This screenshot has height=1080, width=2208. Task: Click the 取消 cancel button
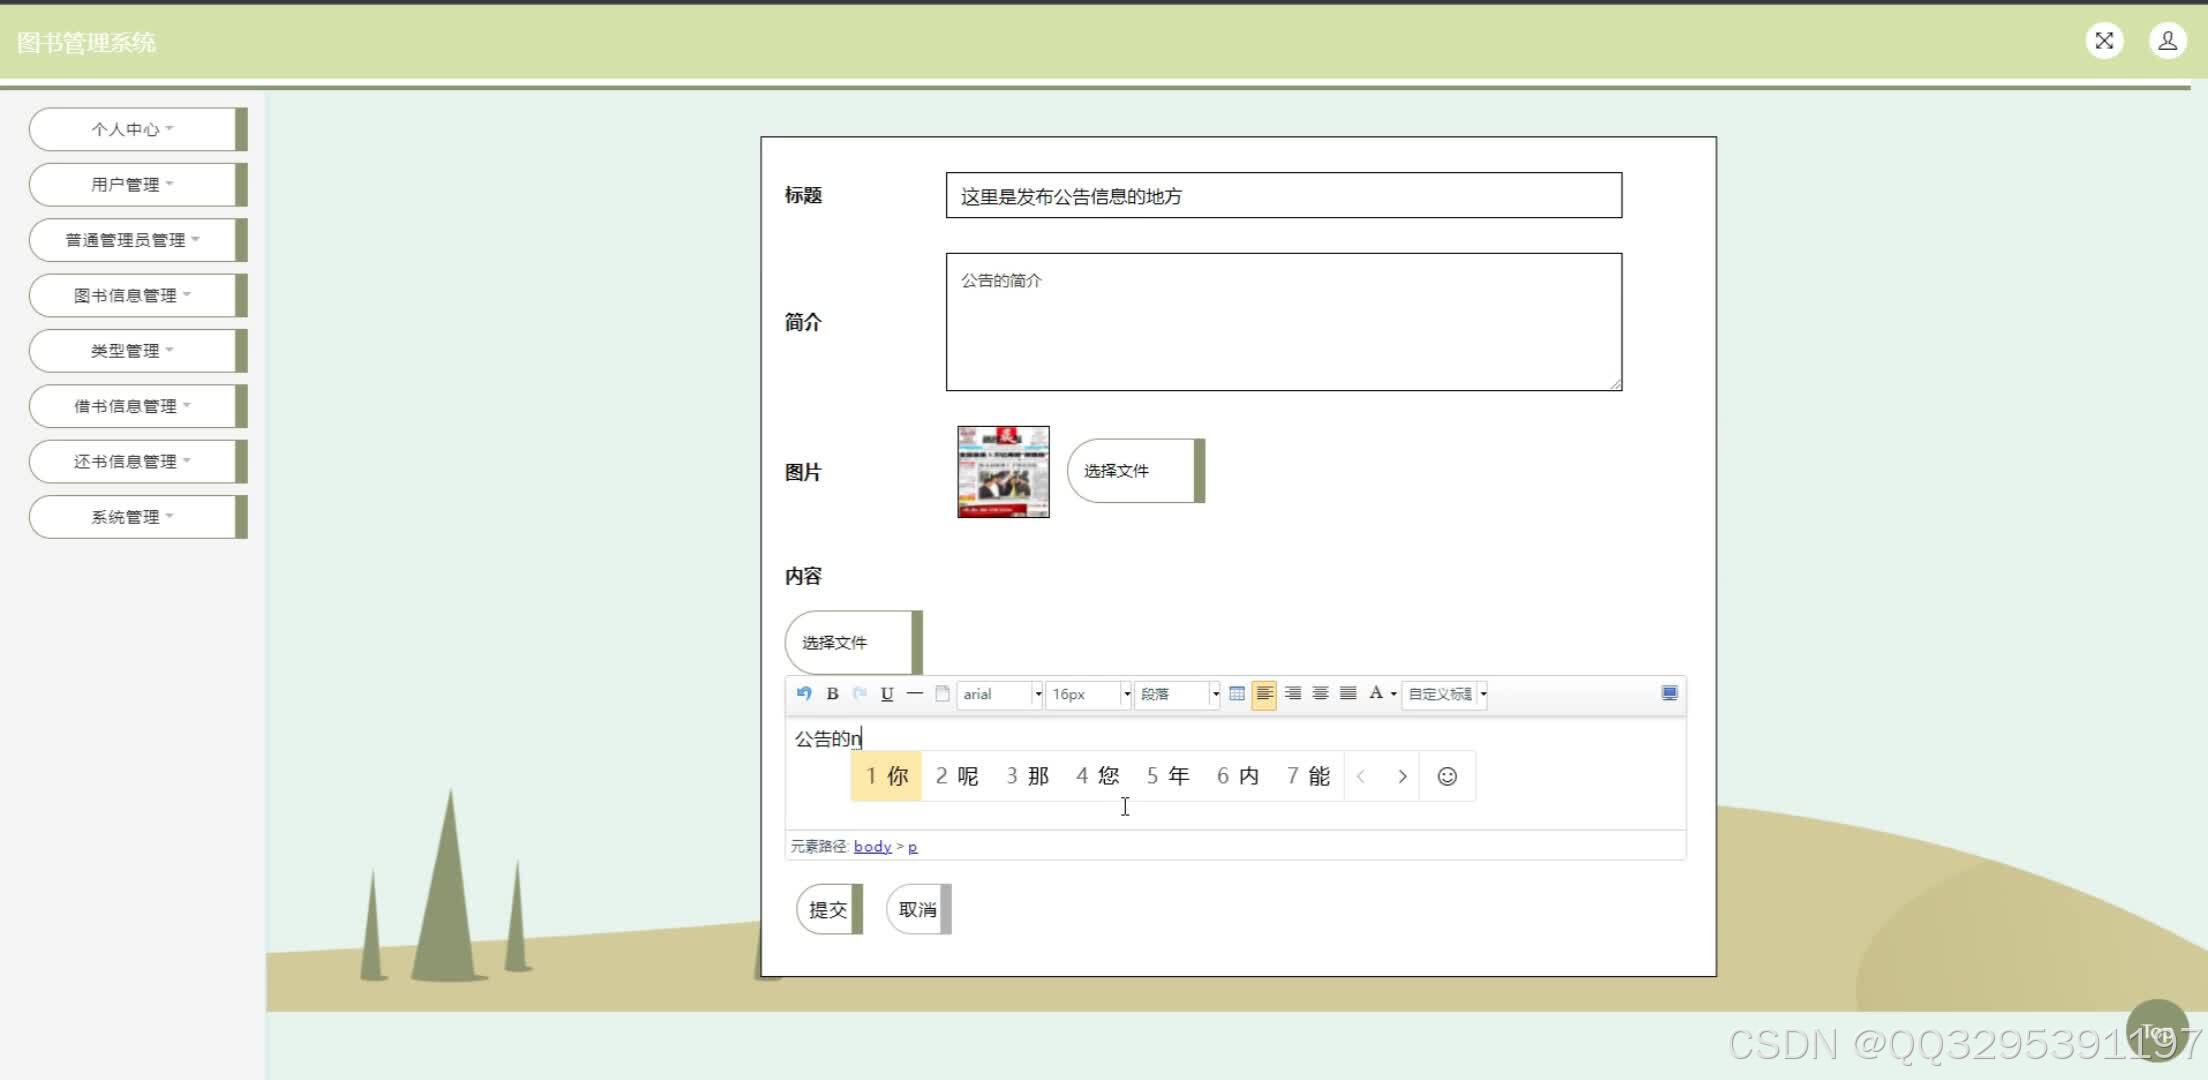[x=918, y=909]
